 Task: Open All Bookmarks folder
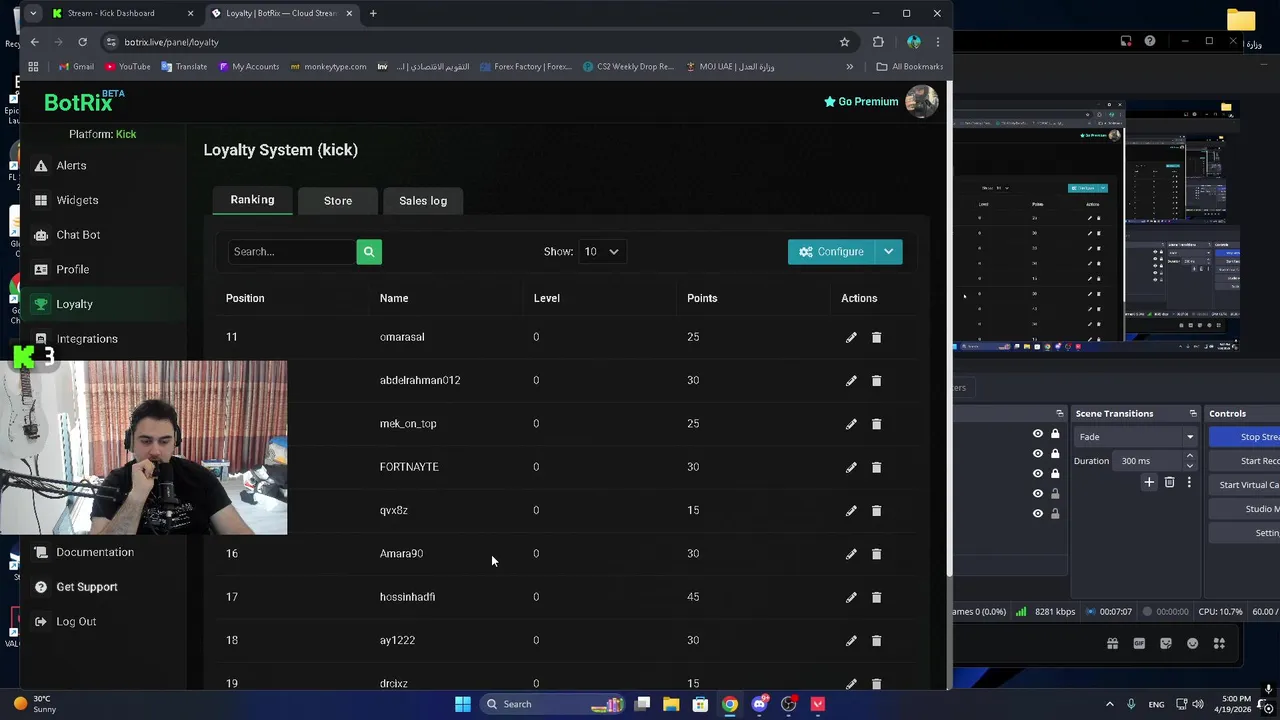[x=910, y=67]
